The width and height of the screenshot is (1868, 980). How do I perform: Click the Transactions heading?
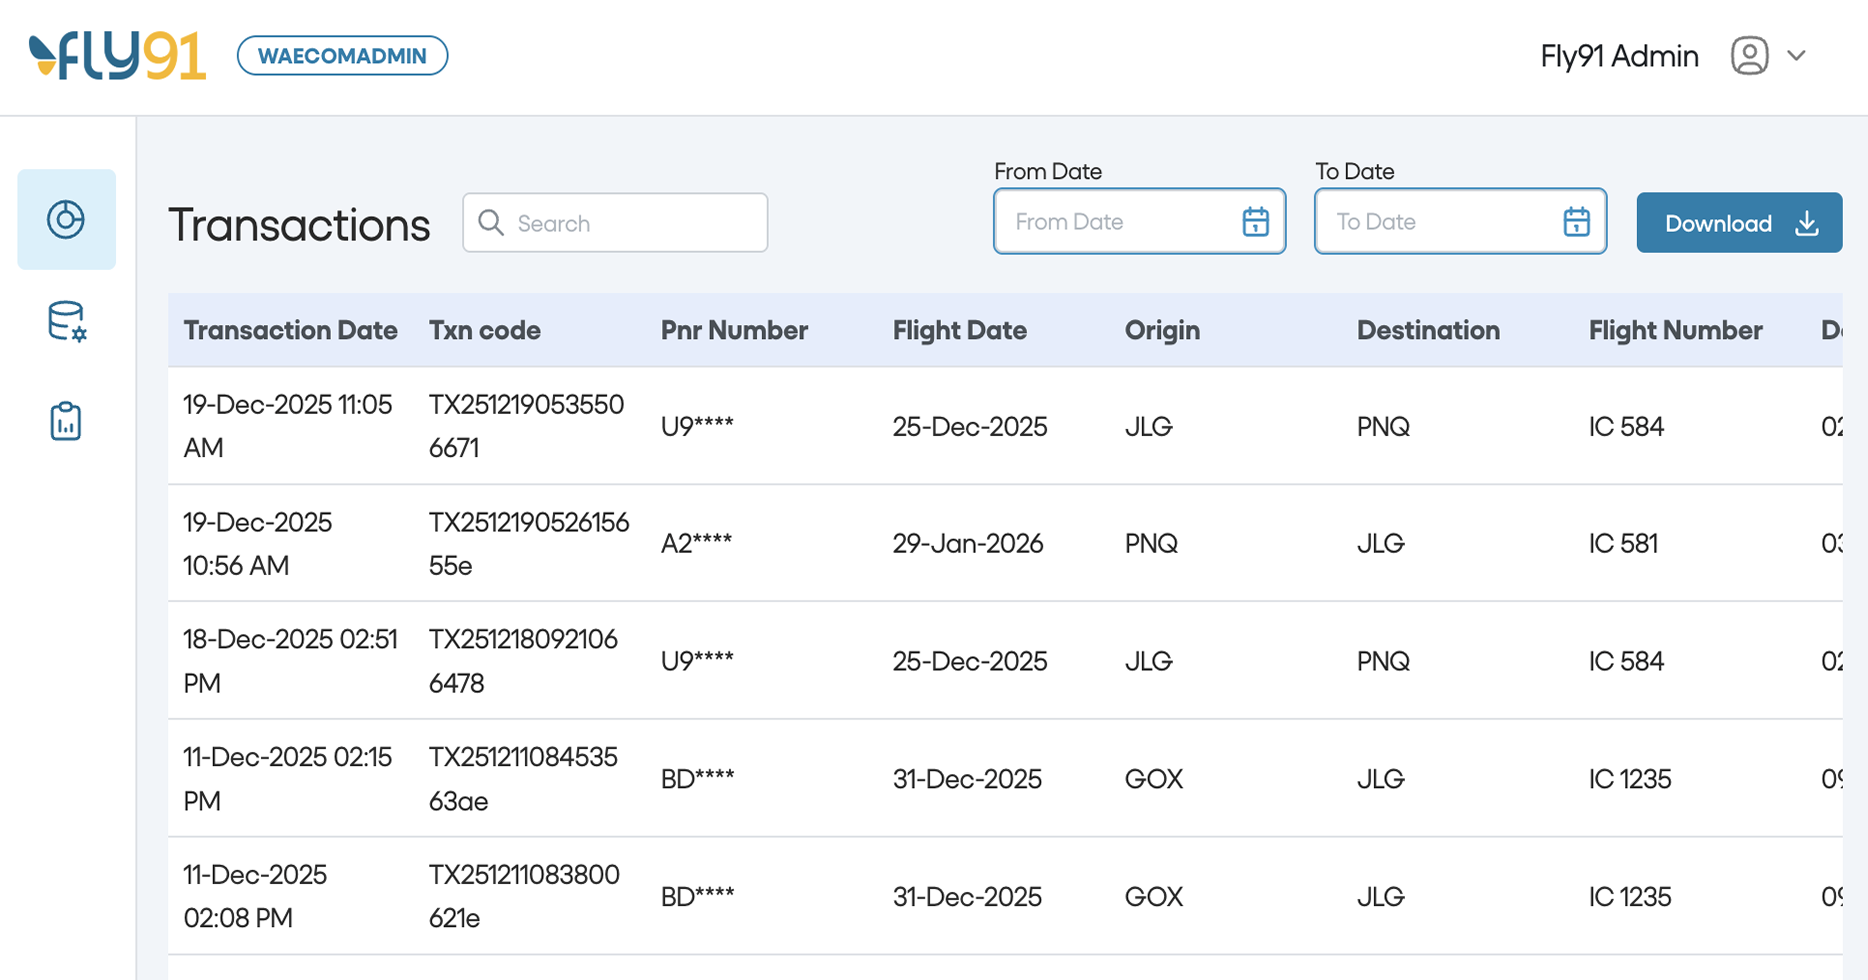click(299, 224)
